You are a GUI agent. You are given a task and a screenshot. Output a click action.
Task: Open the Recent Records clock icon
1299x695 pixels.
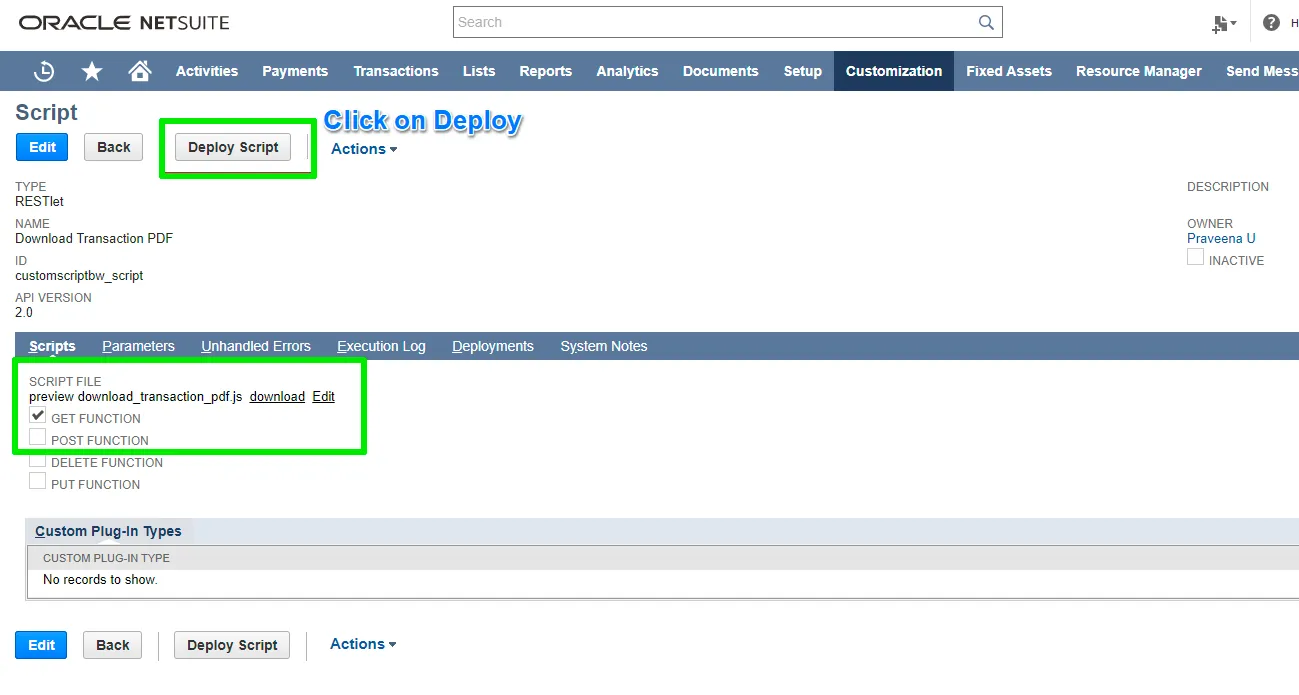pyautogui.click(x=44, y=71)
